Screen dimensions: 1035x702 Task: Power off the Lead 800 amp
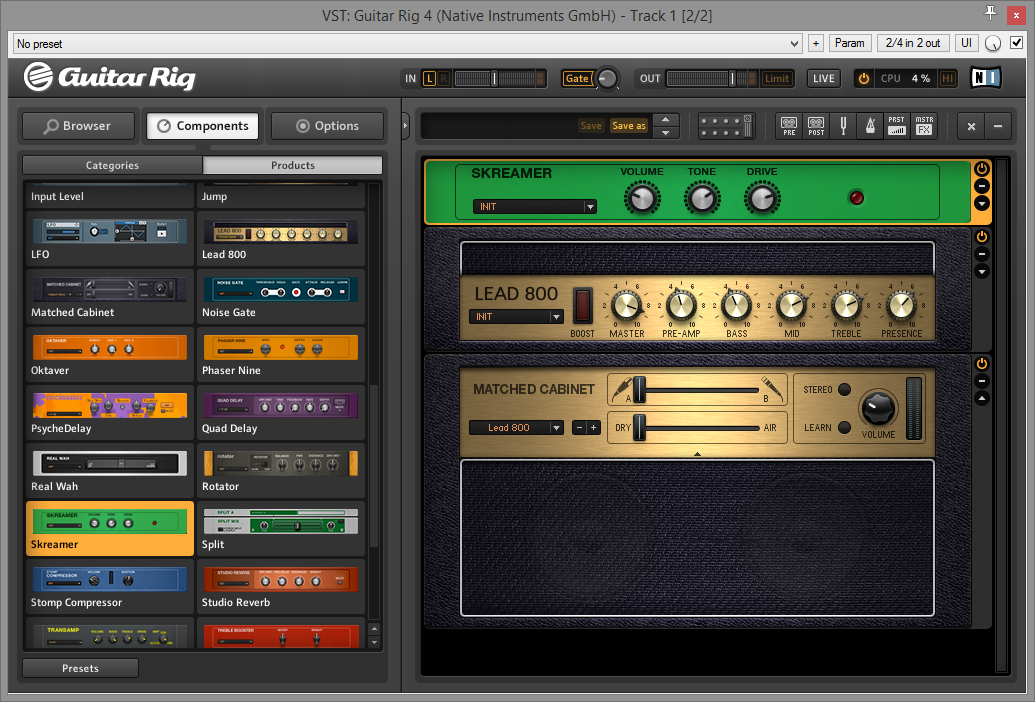982,236
